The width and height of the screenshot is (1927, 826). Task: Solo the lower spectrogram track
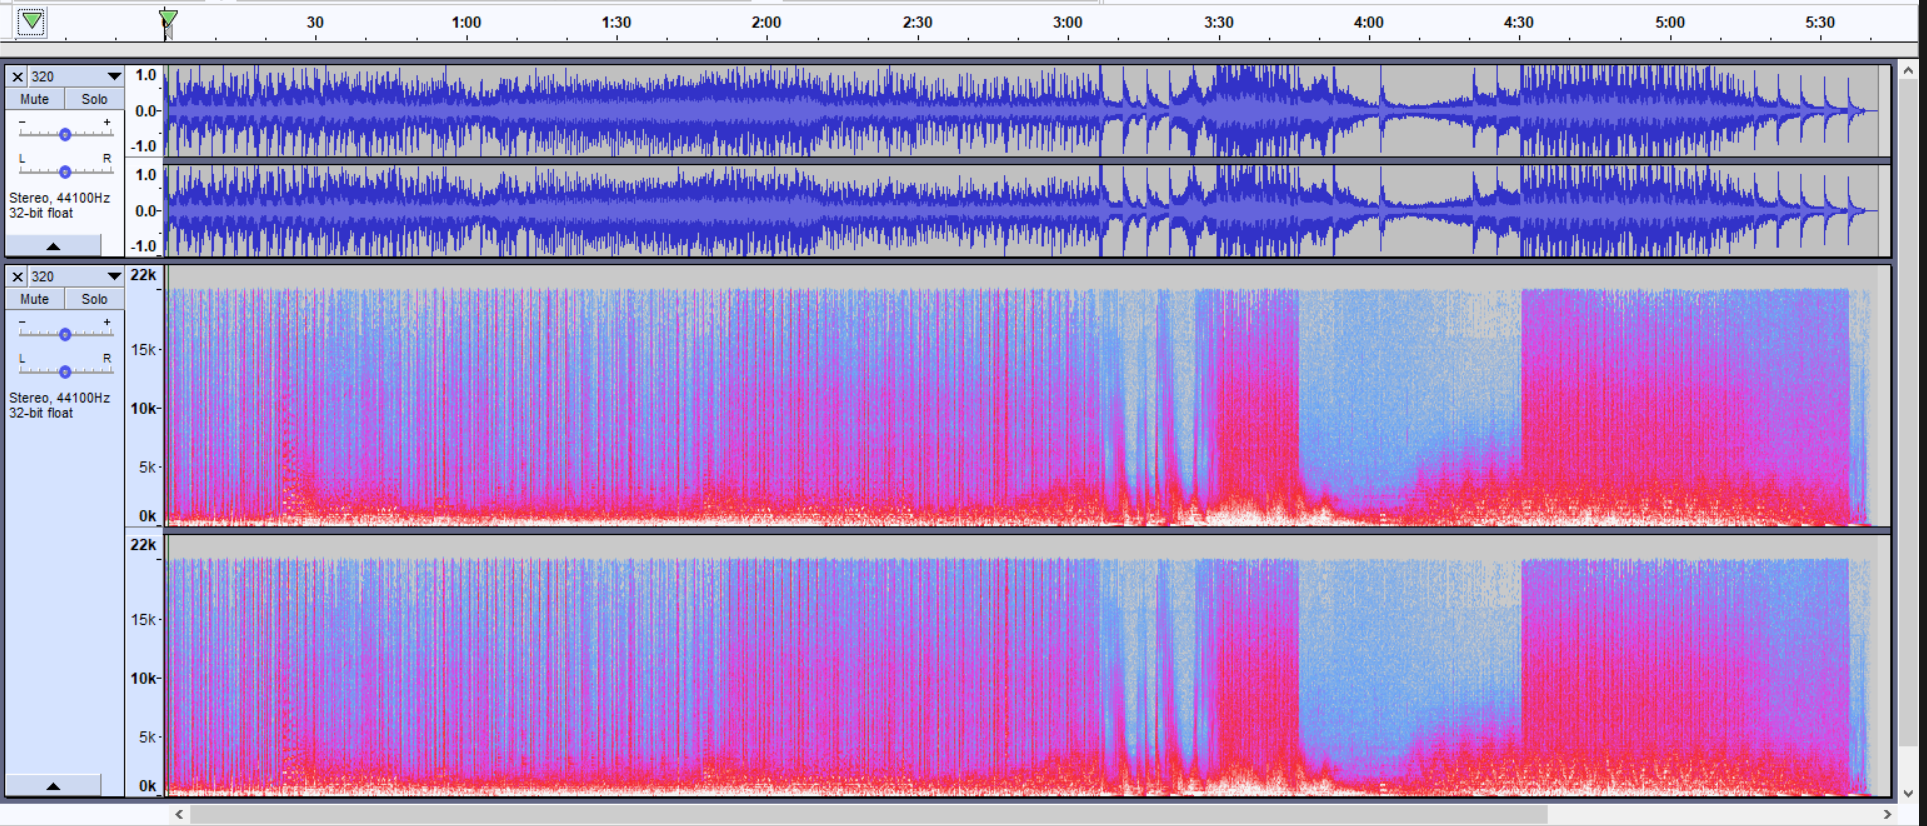point(95,299)
